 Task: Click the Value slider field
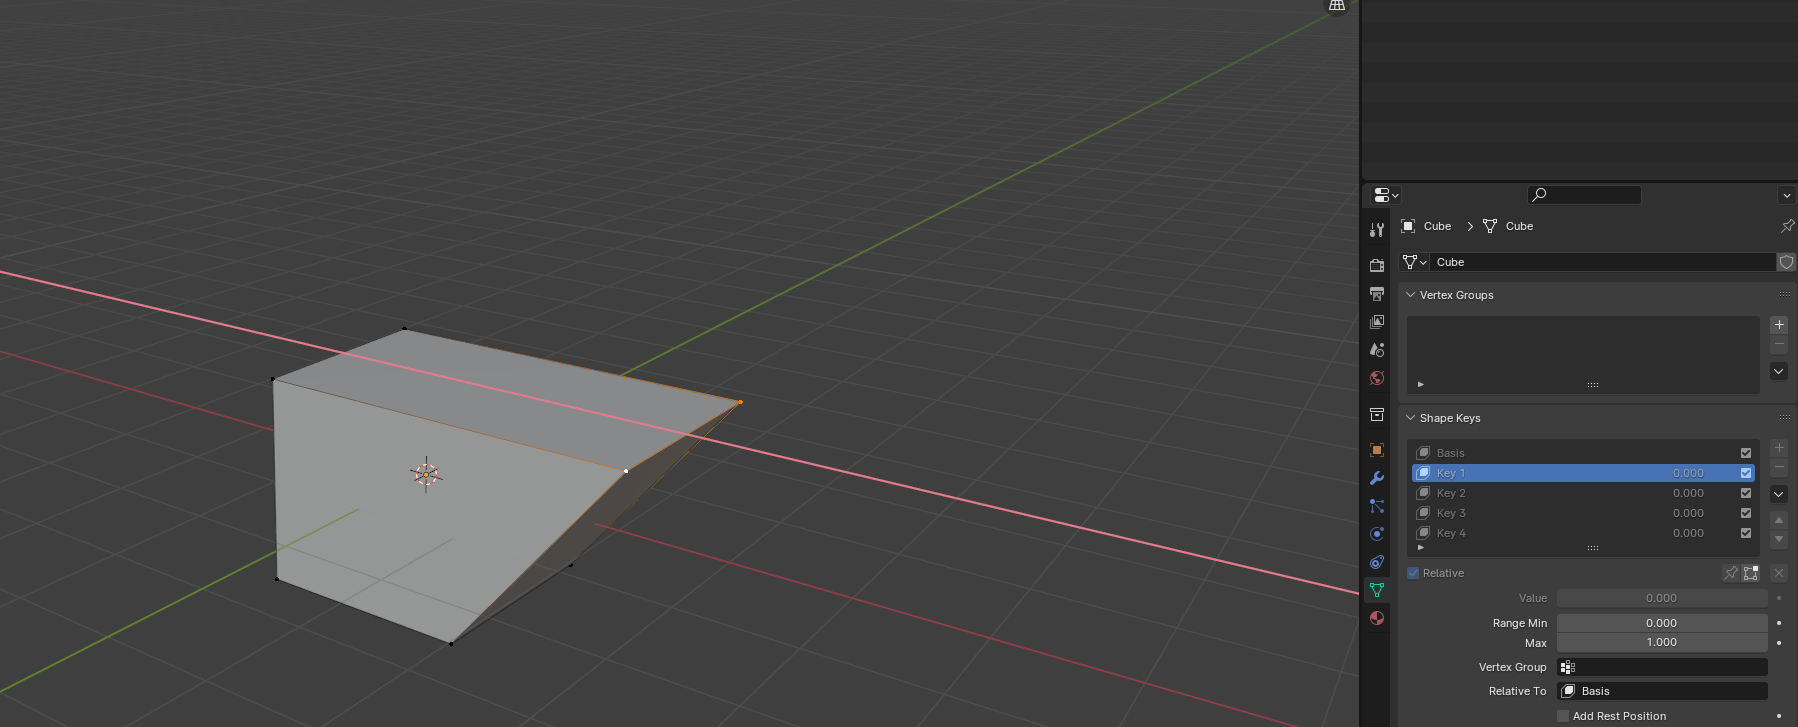pyautogui.click(x=1662, y=598)
